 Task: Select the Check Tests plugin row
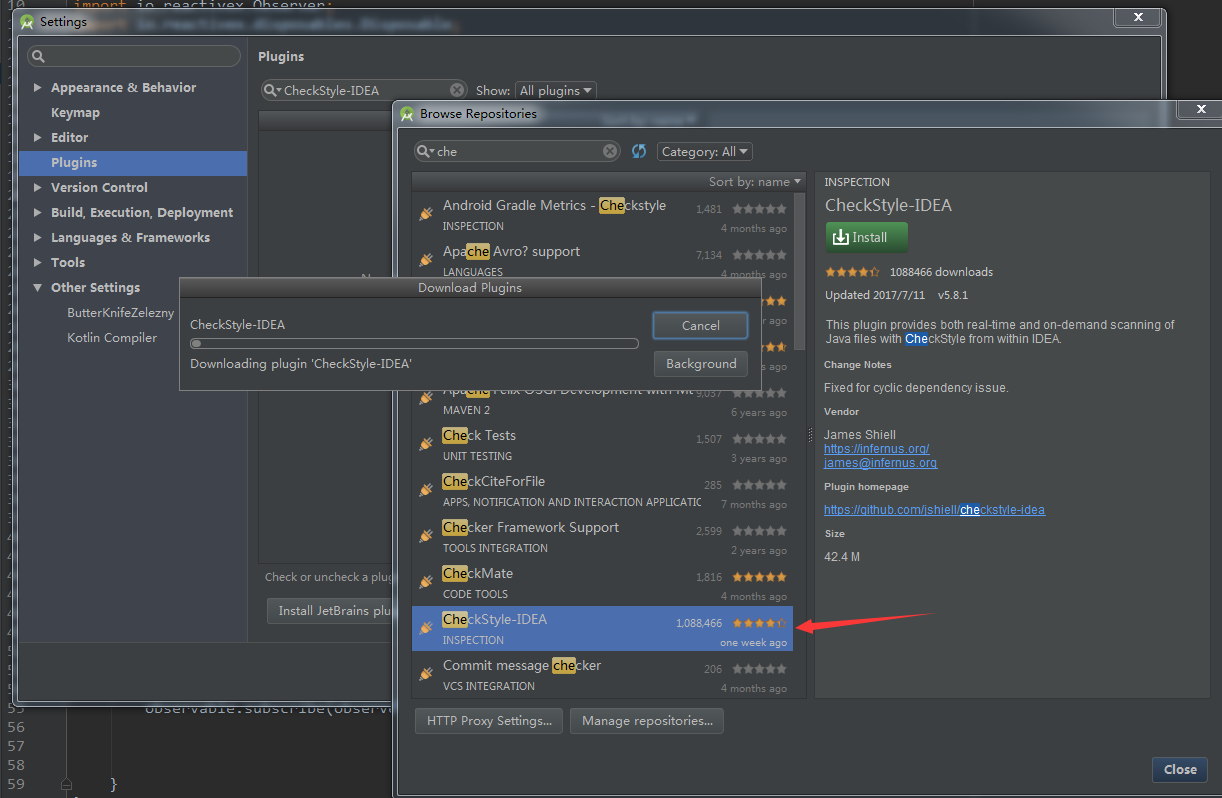602,444
